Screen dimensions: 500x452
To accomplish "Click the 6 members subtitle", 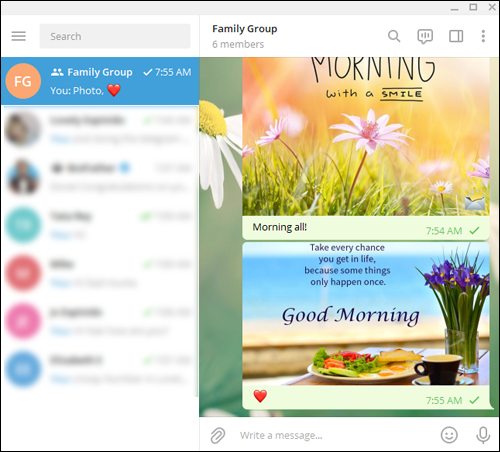I will 238,44.
